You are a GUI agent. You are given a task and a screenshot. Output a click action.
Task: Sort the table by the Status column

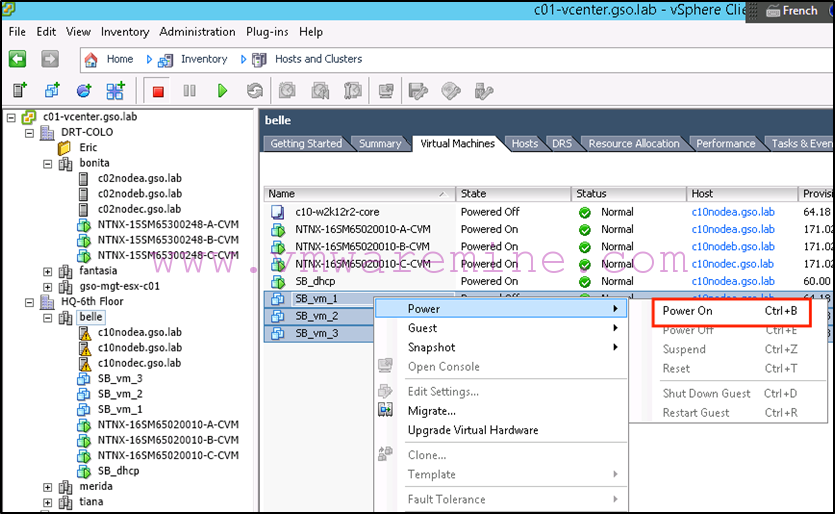[x=629, y=194]
